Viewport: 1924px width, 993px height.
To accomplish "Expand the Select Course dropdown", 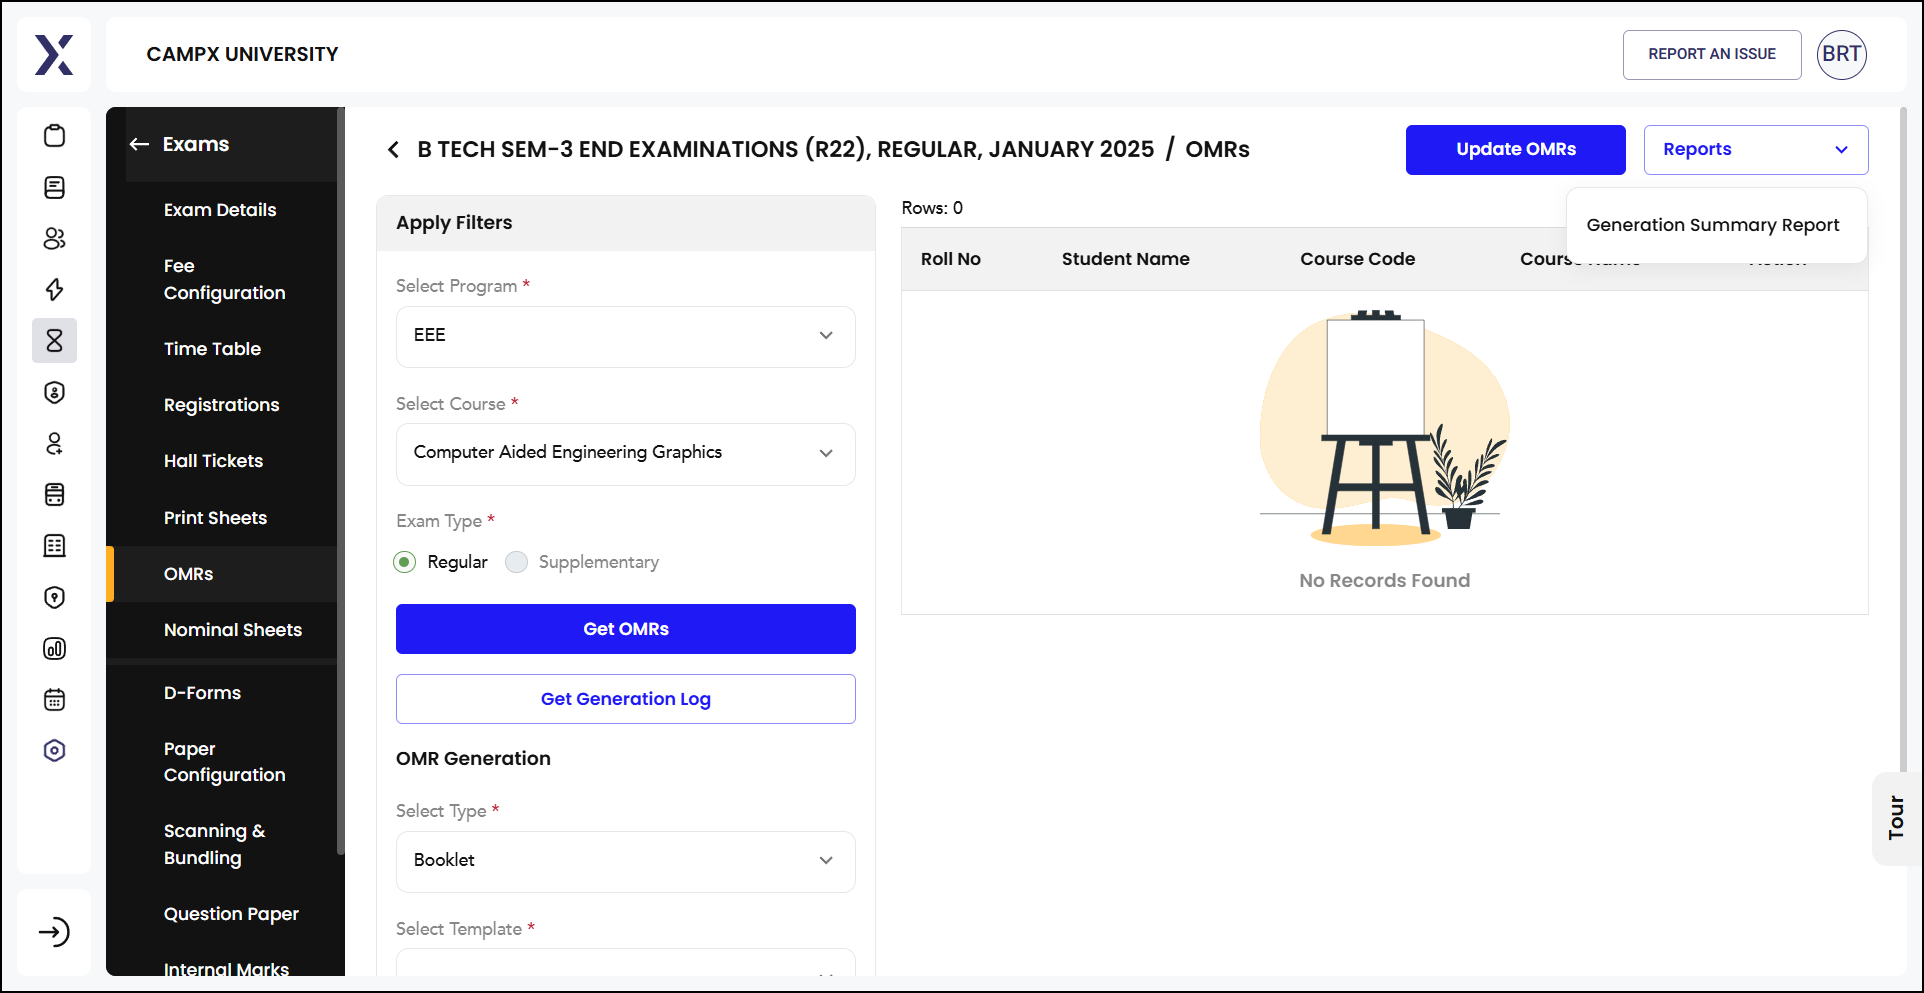I will click(x=626, y=453).
